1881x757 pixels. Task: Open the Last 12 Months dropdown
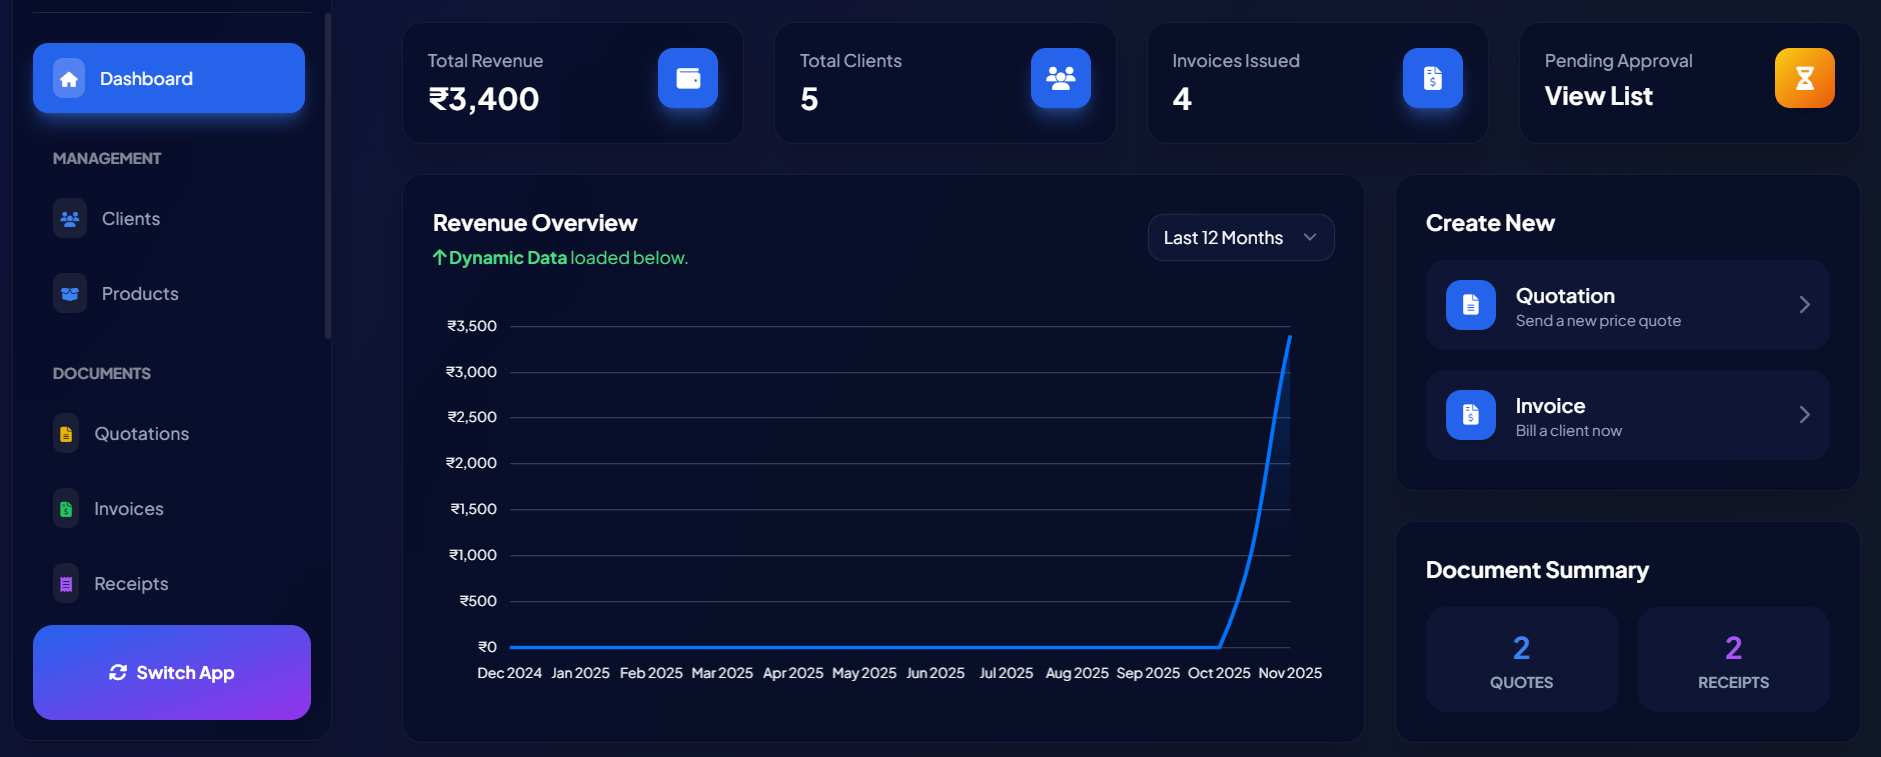tap(1241, 238)
